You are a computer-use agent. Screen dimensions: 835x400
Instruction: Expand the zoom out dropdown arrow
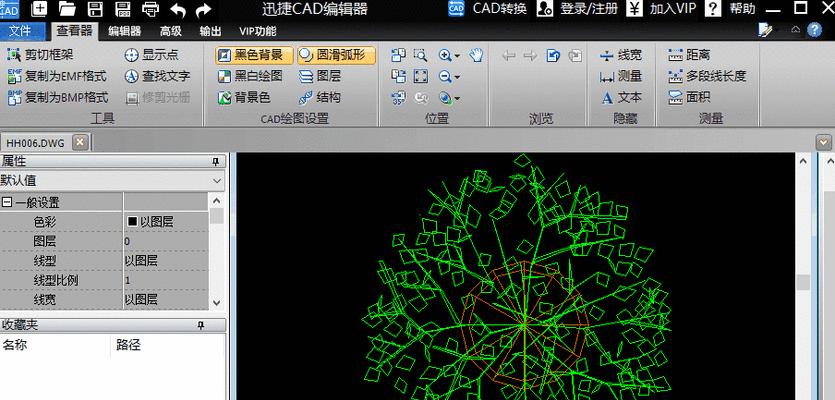[457, 77]
